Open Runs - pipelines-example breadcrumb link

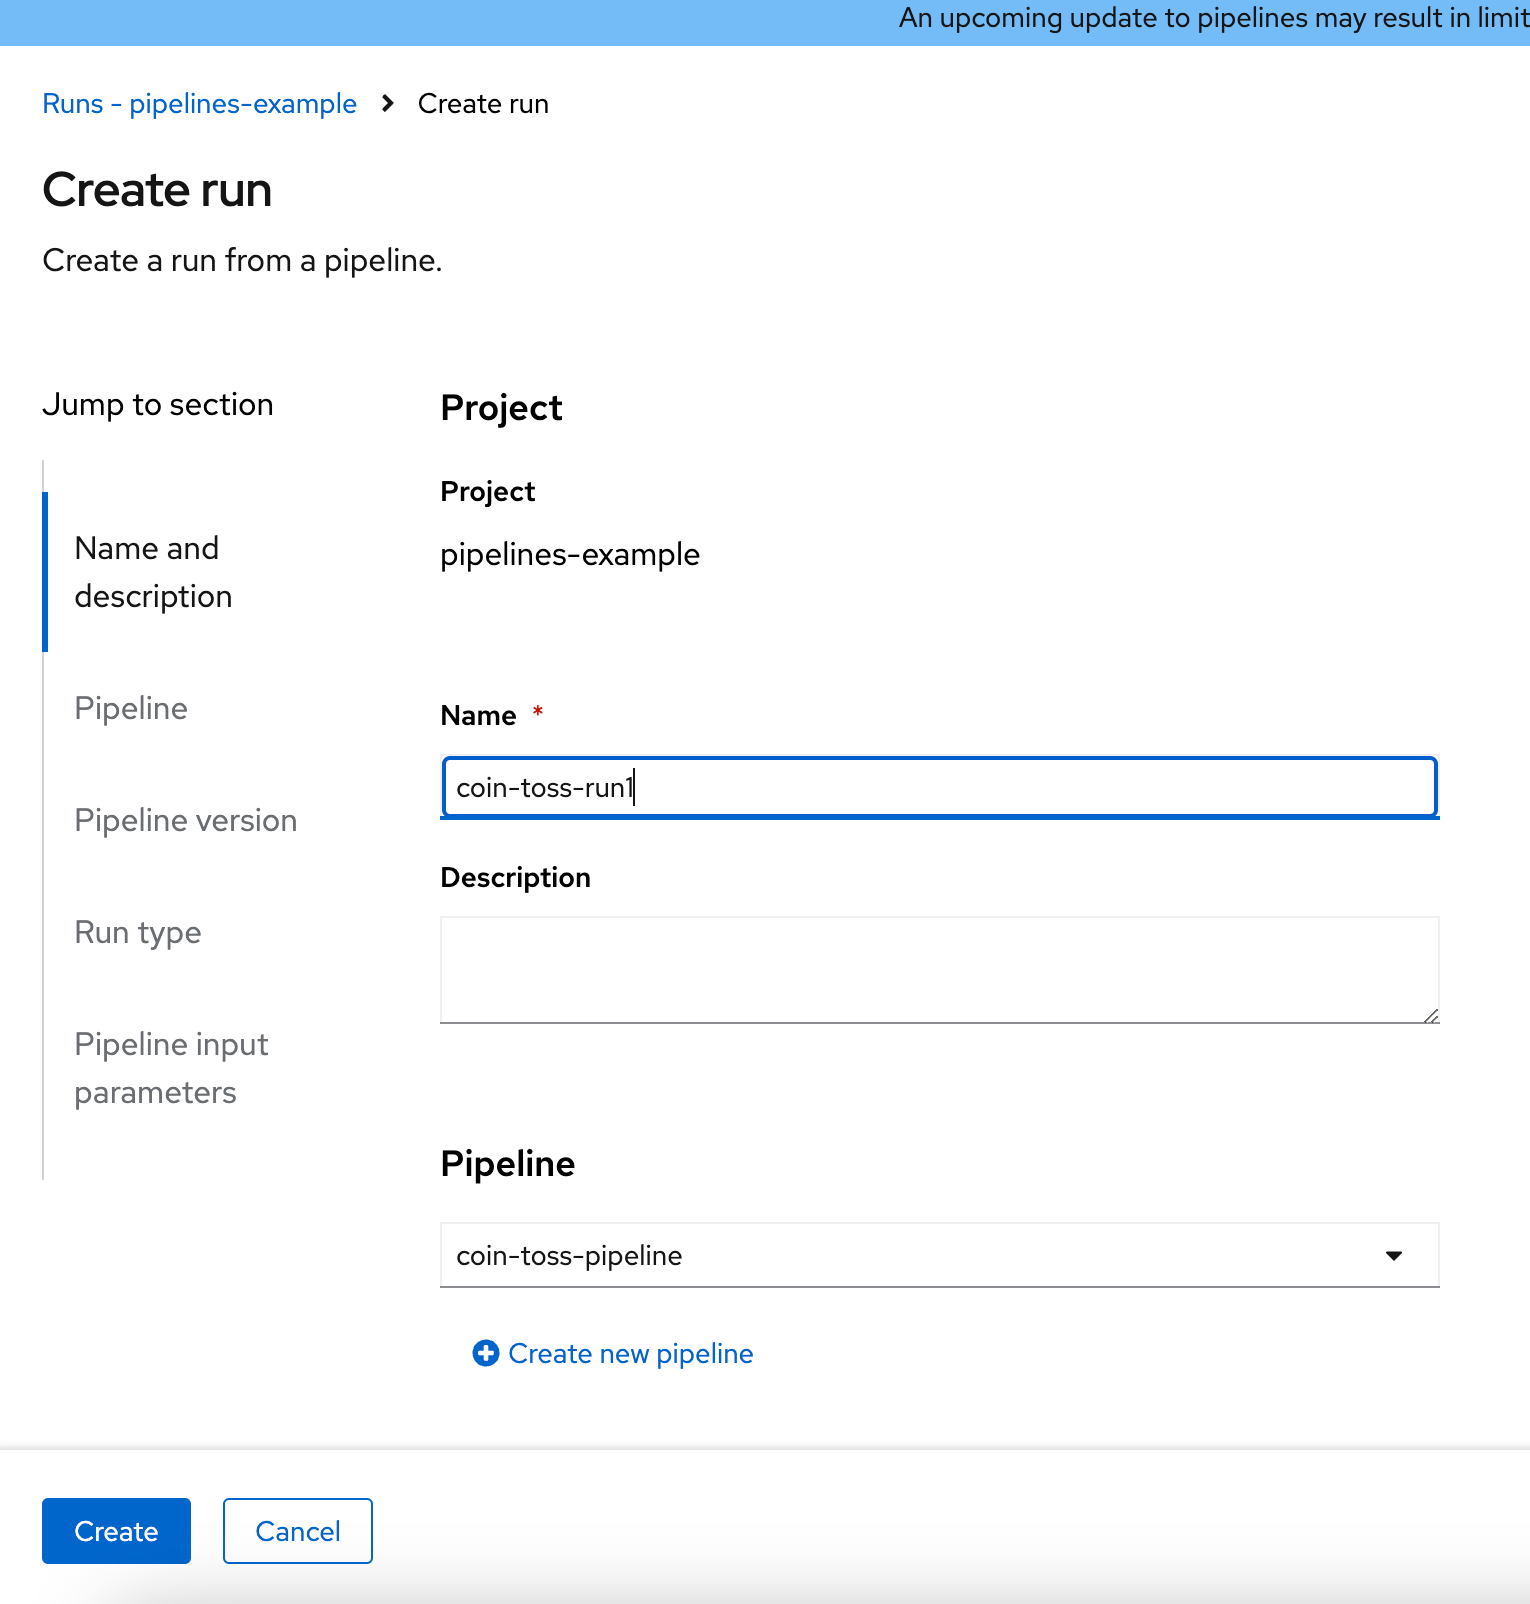coord(199,104)
